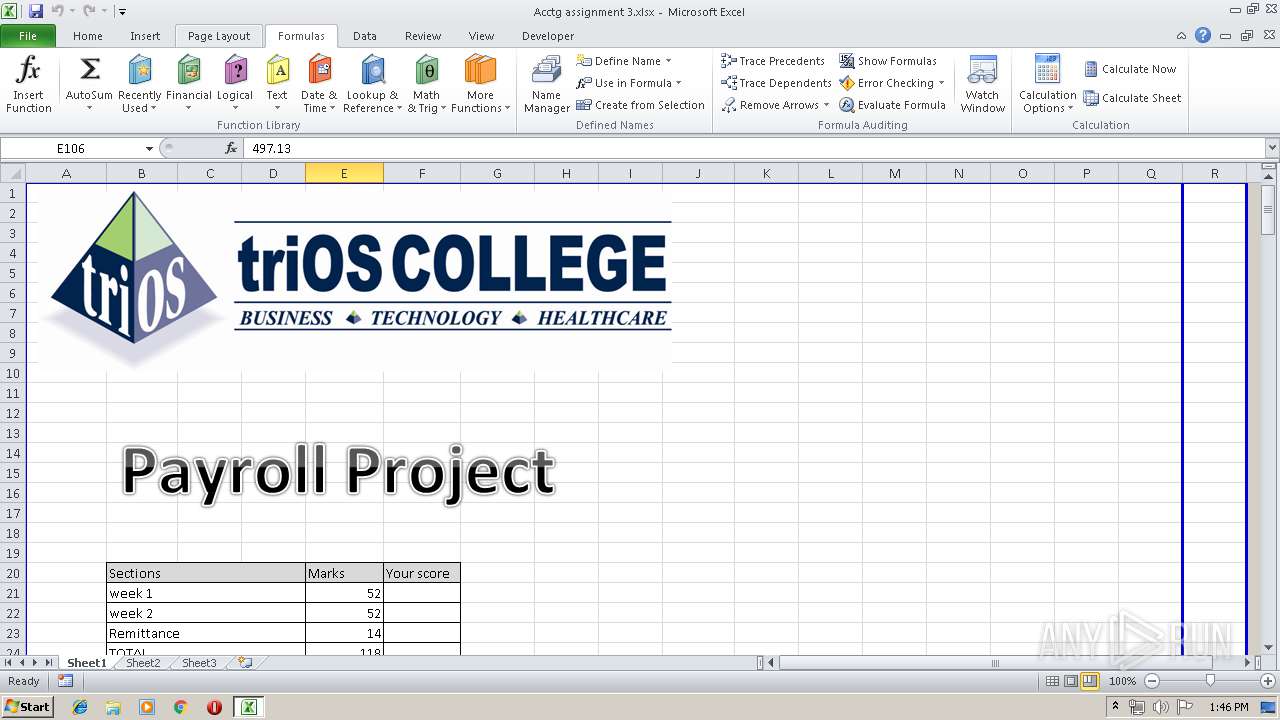
Task: Click Create from Selection
Action: click(640, 105)
